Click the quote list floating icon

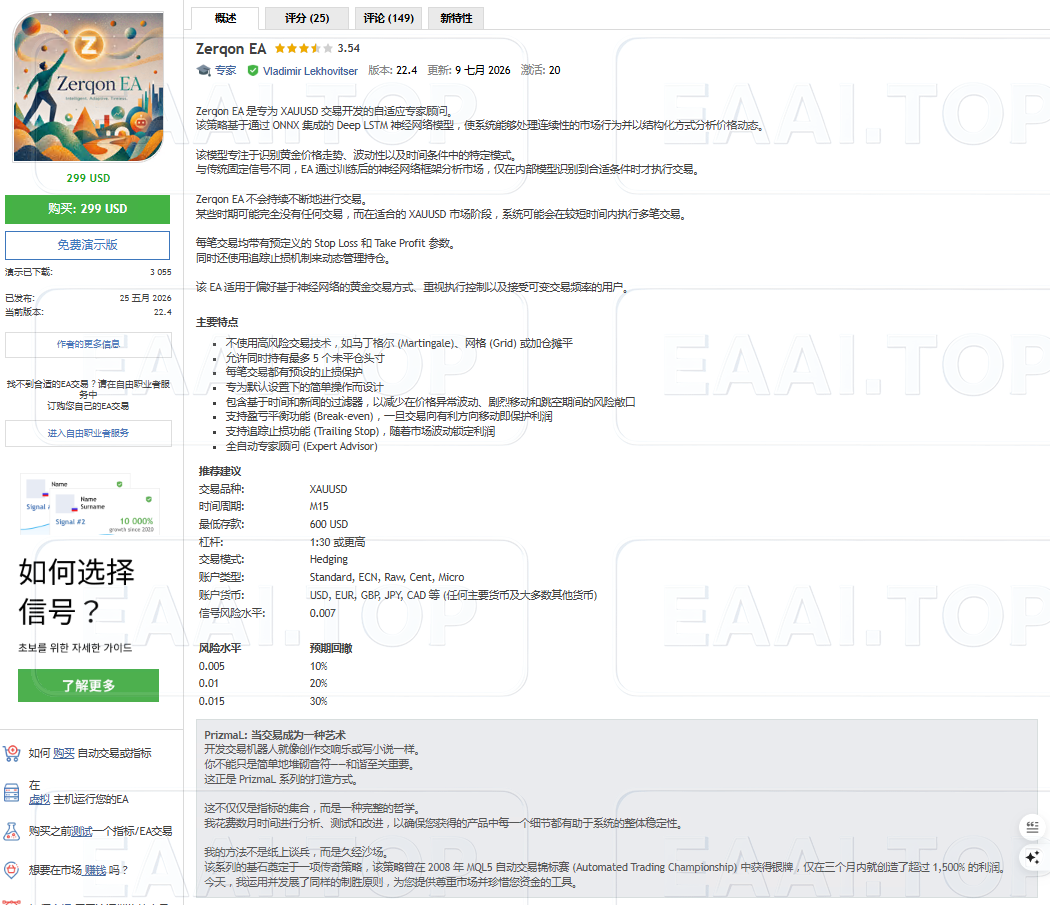pyautogui.click(x=1032, y=828)
